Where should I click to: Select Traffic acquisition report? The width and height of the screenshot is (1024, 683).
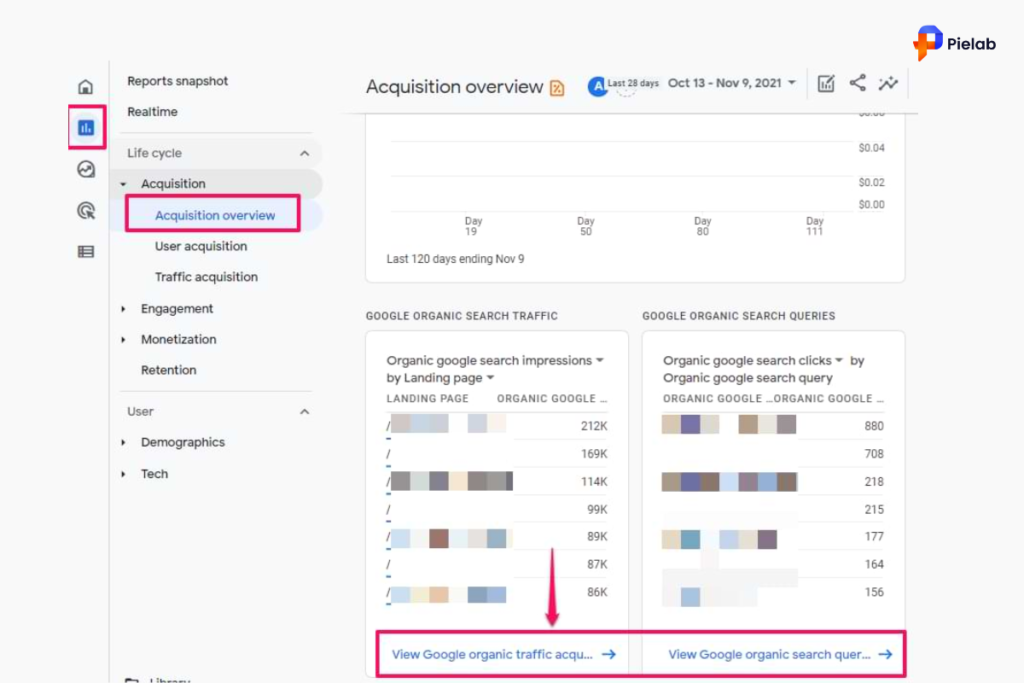click(206, 277)
